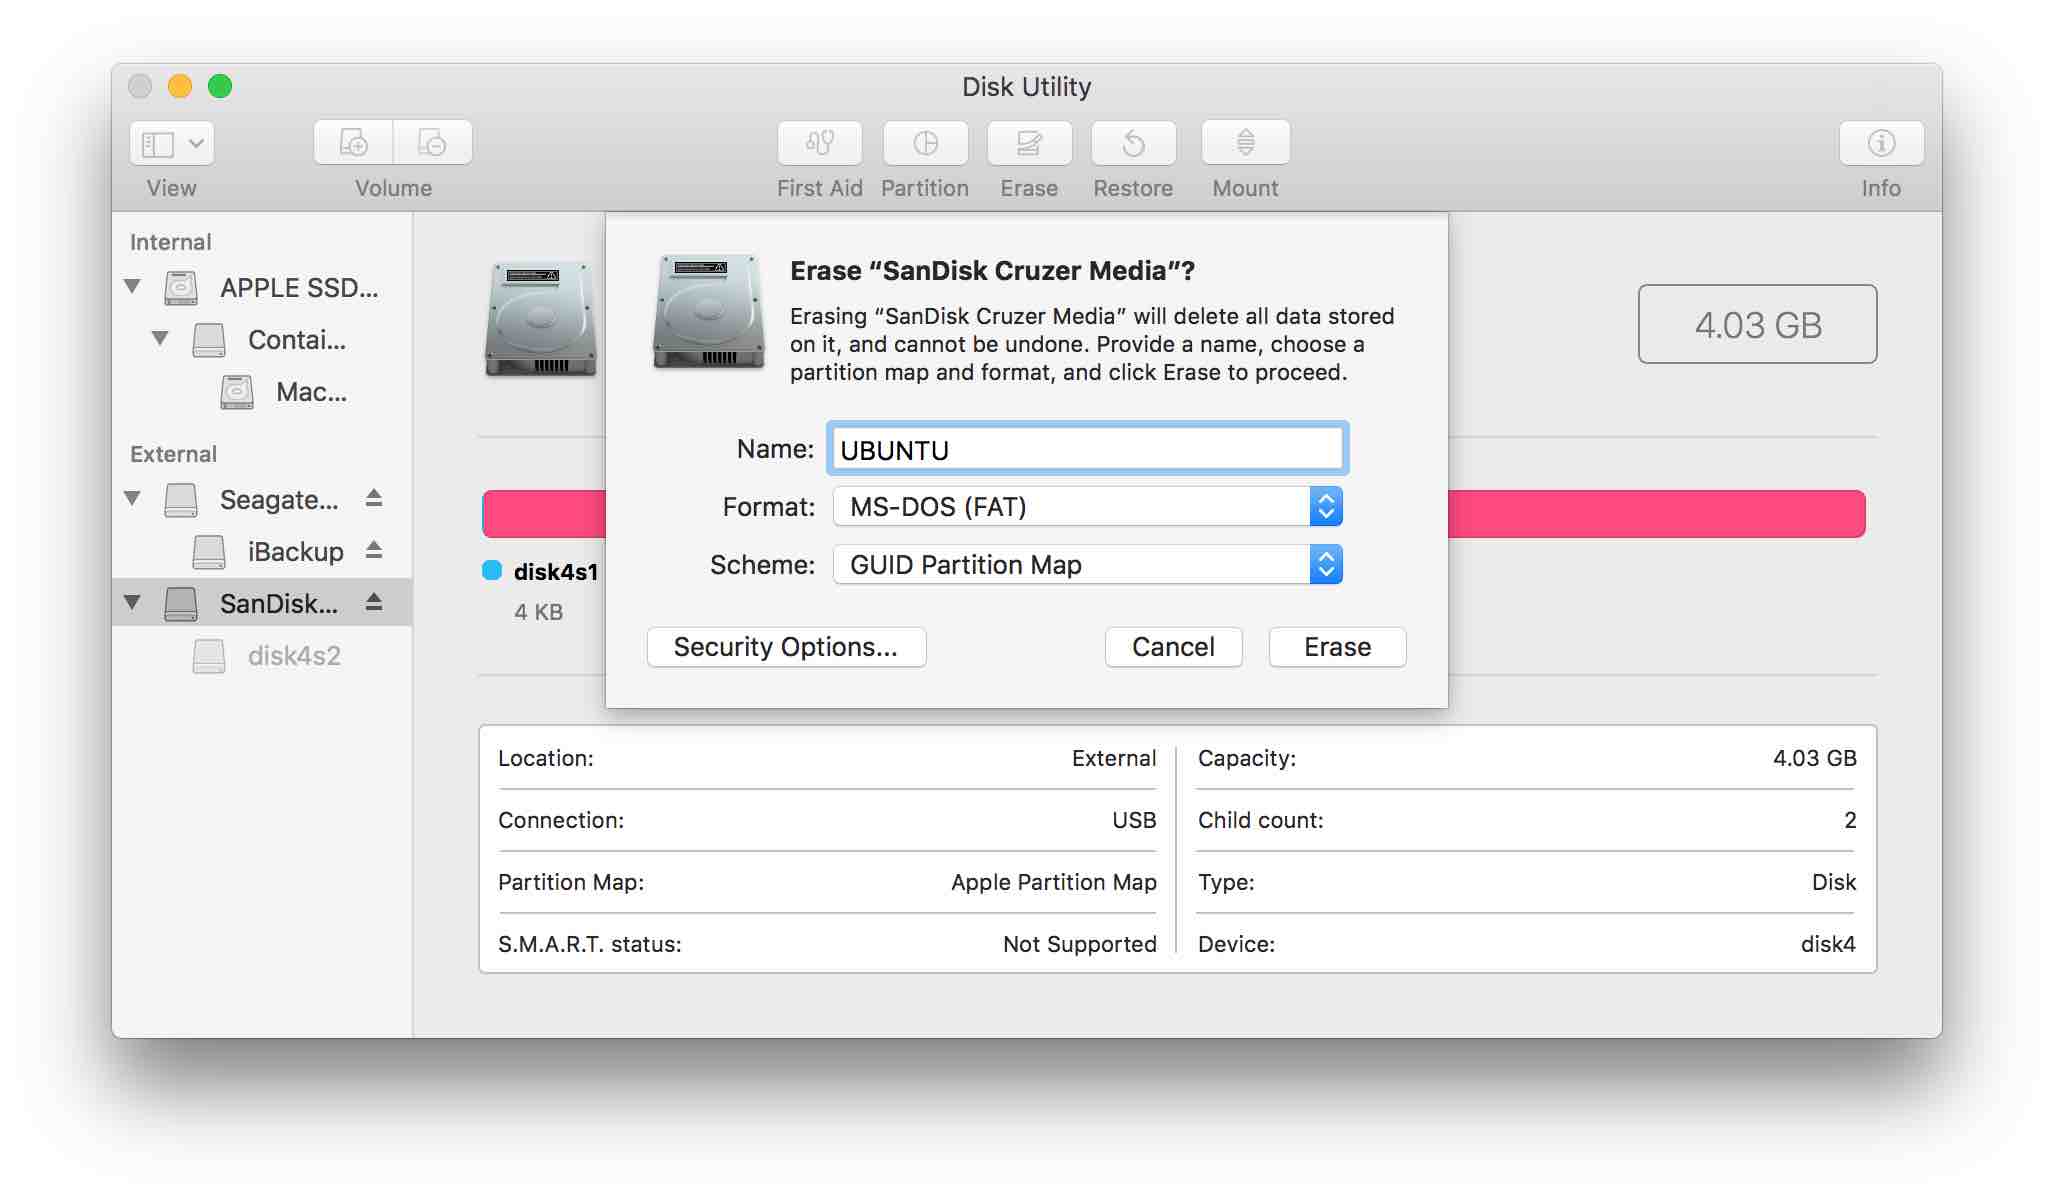Click the USB connection value
This screenshot has width=2054, height=1198.
[1134, 820]
